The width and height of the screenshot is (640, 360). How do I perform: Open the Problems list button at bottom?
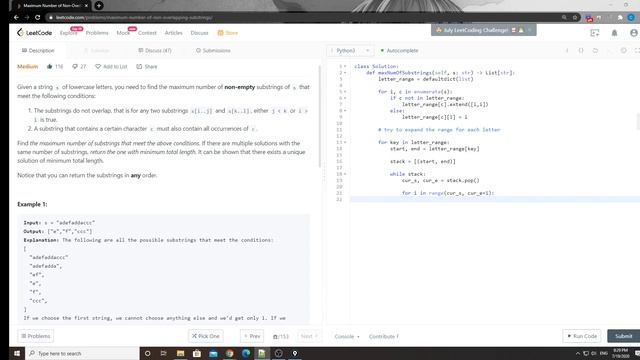coord(36,336)
